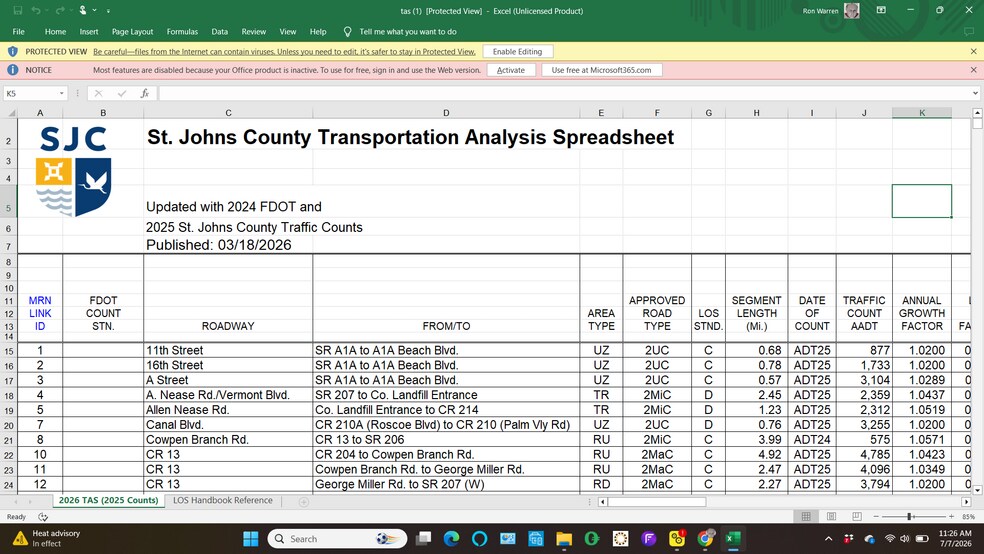Switch to Normal view icon
The height and width of the screenshot is (554, 984).
[x=806, y=516]
